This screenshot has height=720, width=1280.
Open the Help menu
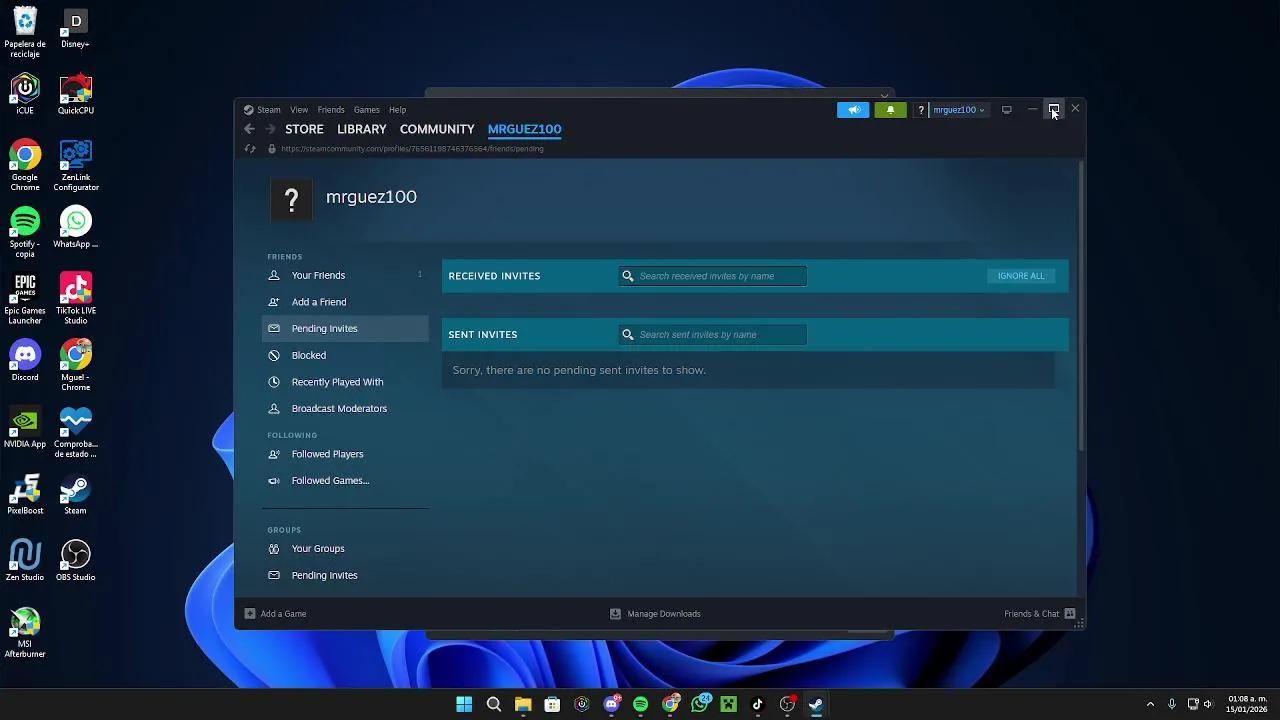point(397,110)
